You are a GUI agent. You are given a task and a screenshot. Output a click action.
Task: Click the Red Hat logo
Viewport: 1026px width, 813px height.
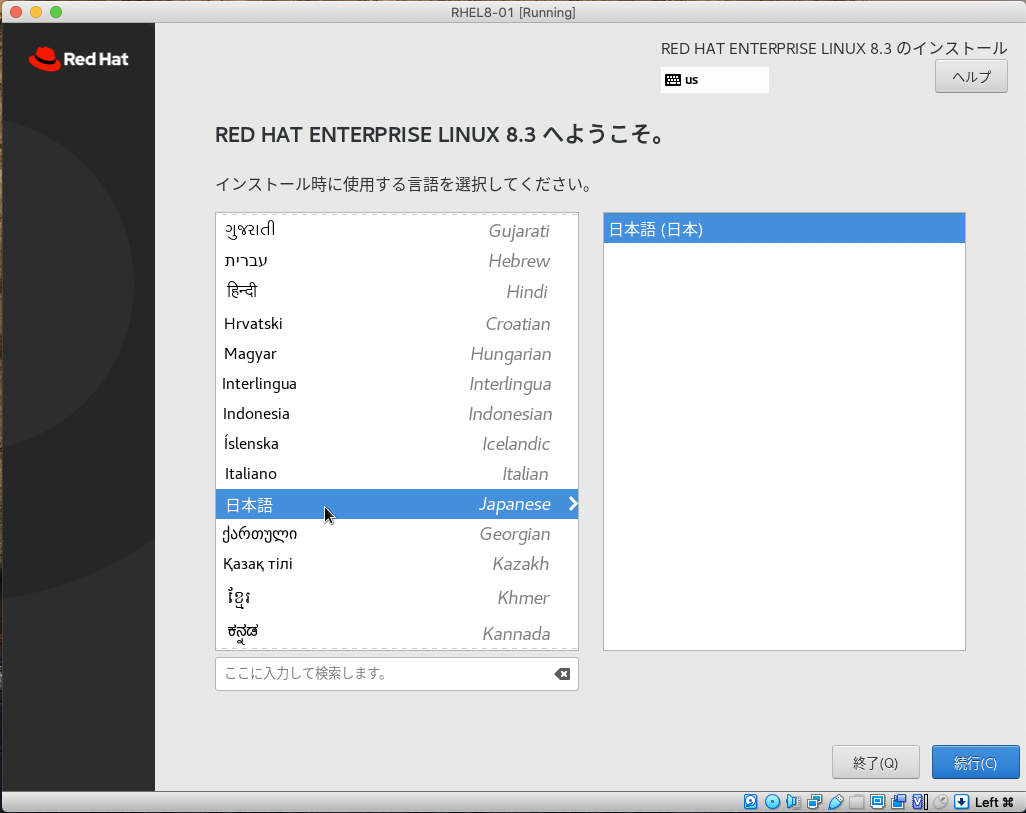77,59
